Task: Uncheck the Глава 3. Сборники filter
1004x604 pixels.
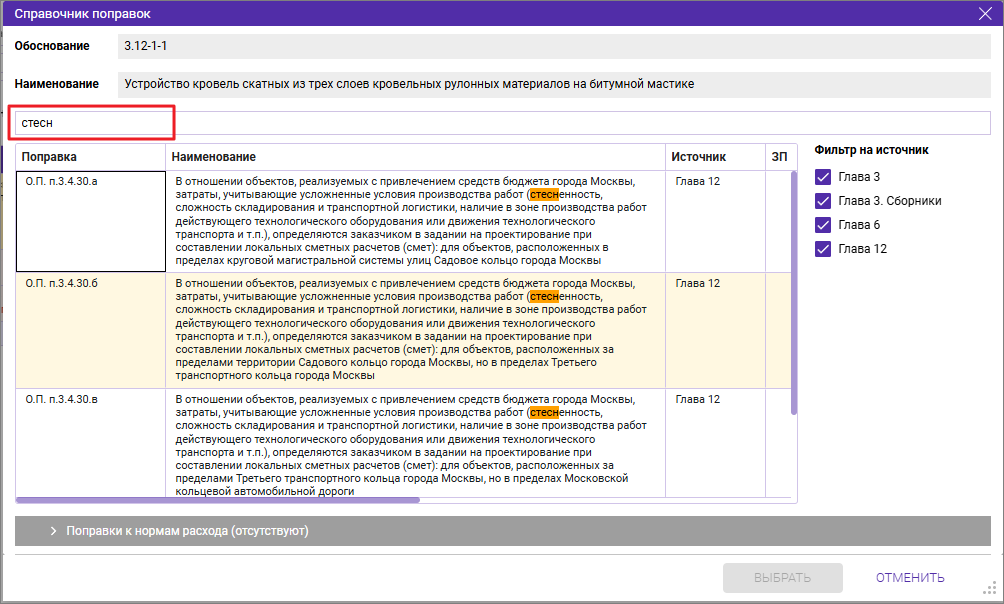Action: pos(823,201)
